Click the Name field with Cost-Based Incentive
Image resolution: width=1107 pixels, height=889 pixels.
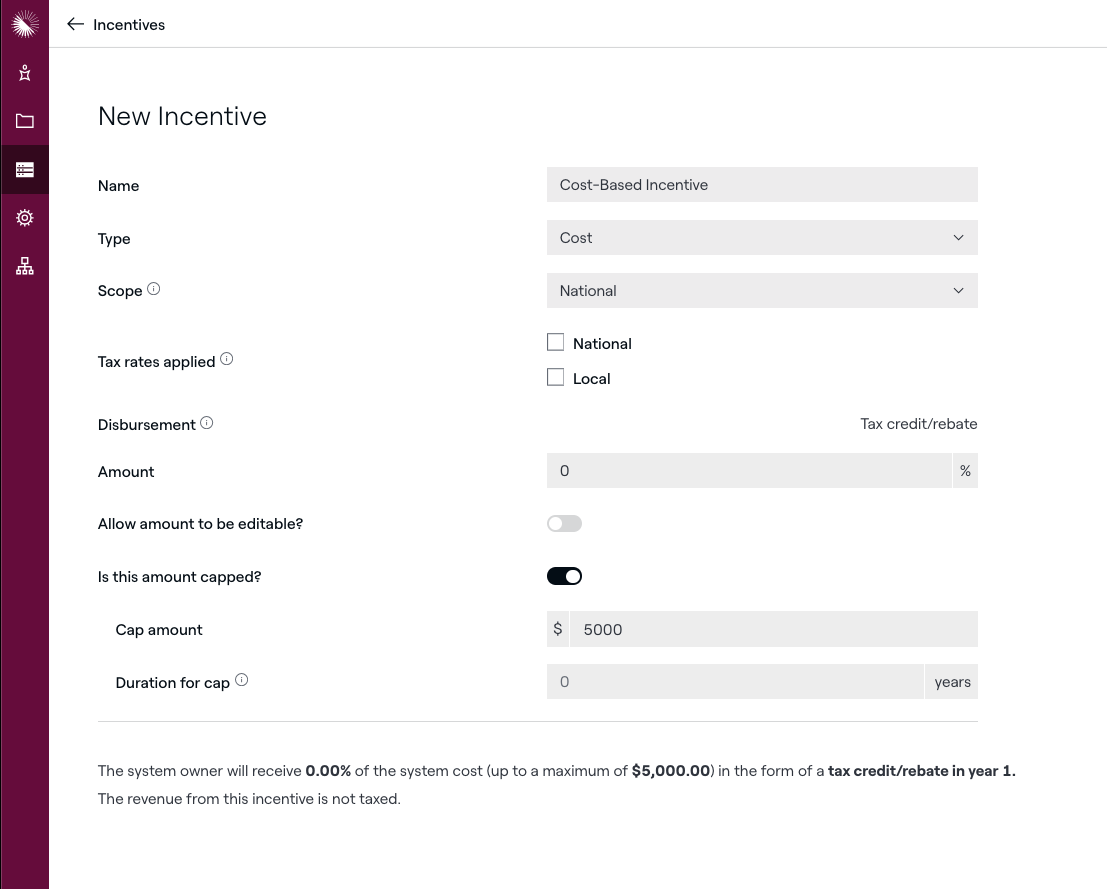click(761, 185)
